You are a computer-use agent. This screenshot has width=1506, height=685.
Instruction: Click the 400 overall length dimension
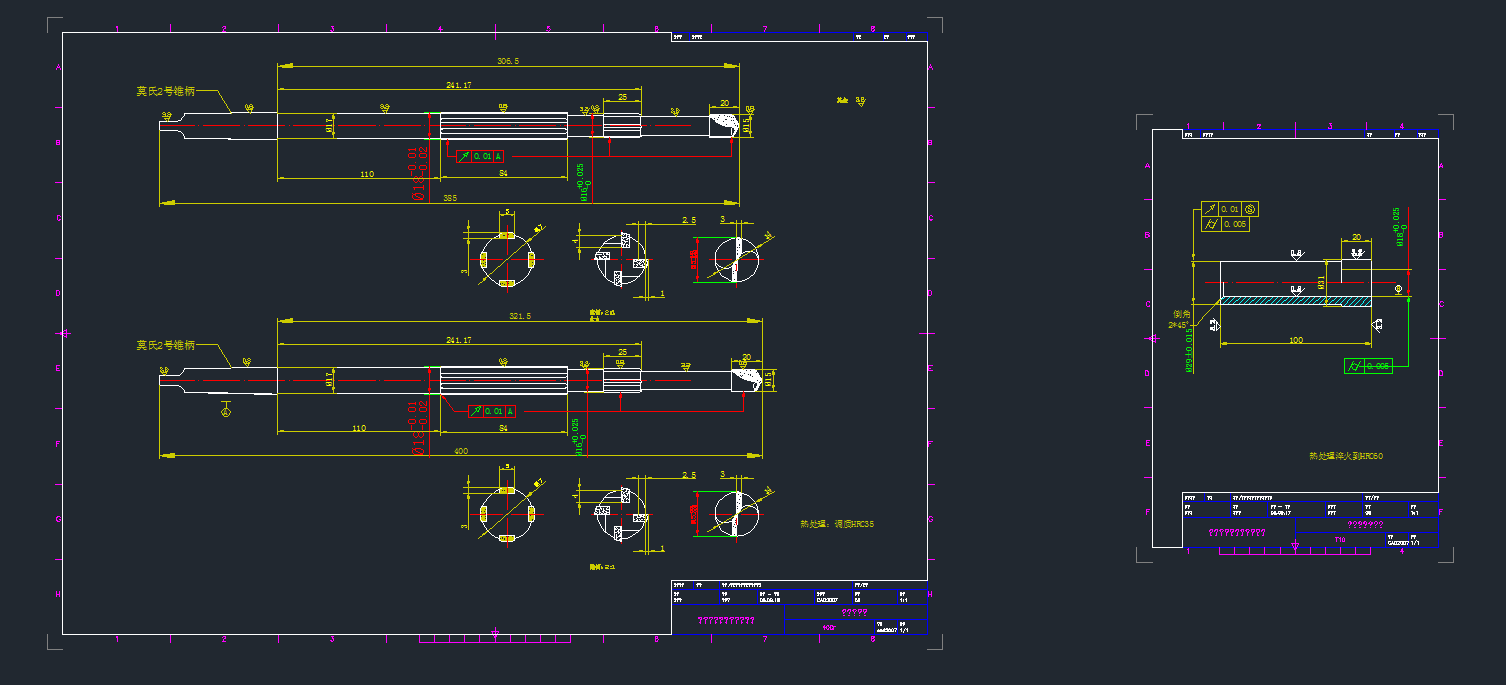[460, 452]
